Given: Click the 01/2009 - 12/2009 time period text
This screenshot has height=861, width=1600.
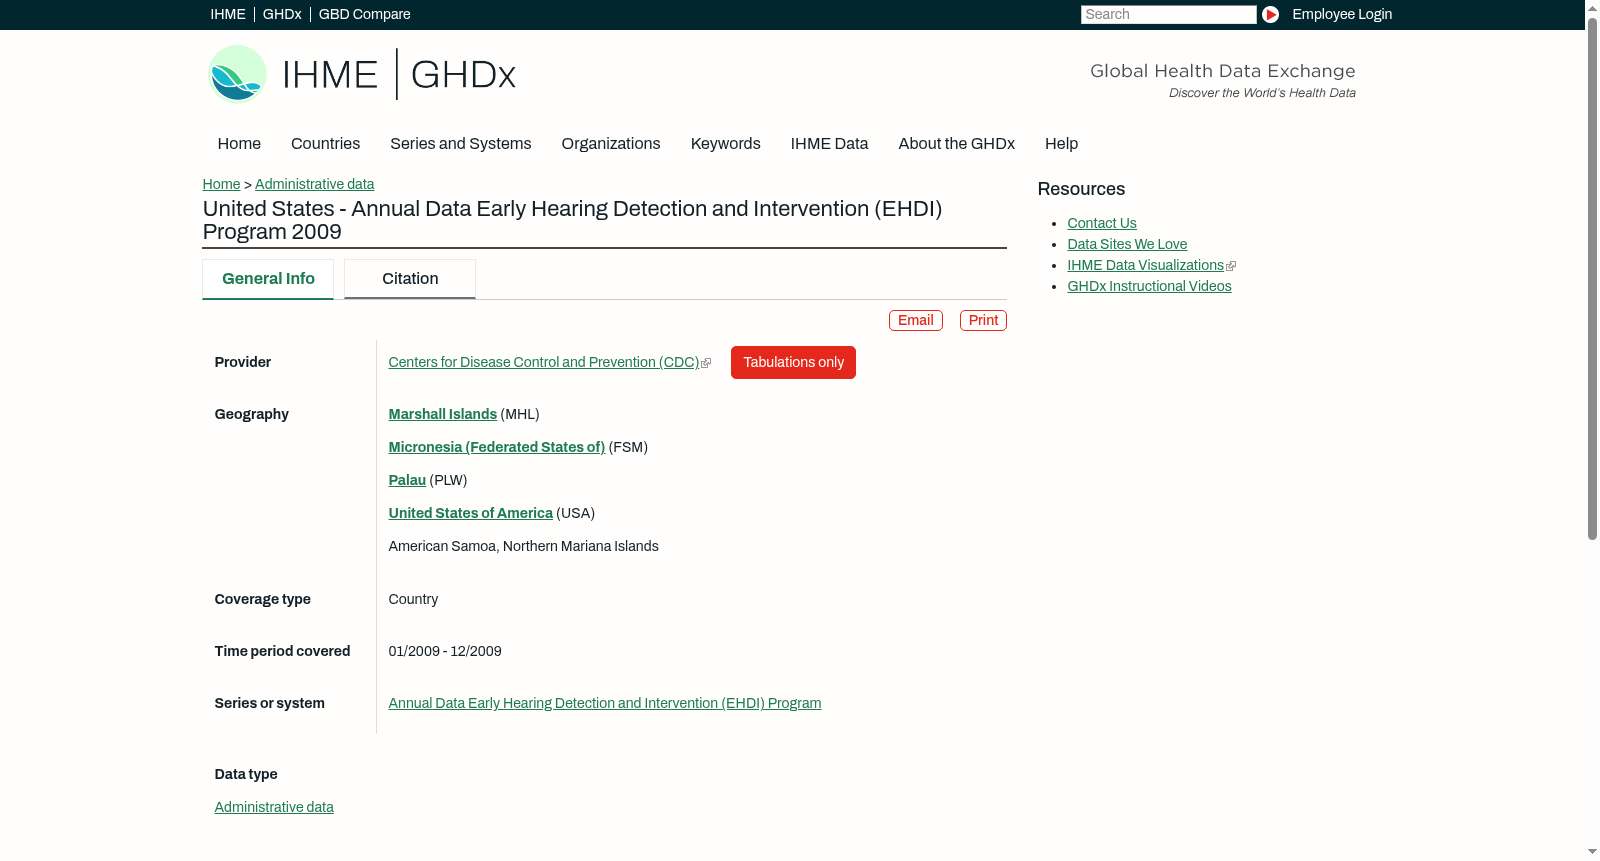Looking at the screenshot, I should pyautogui.click(x=445, y=651).
